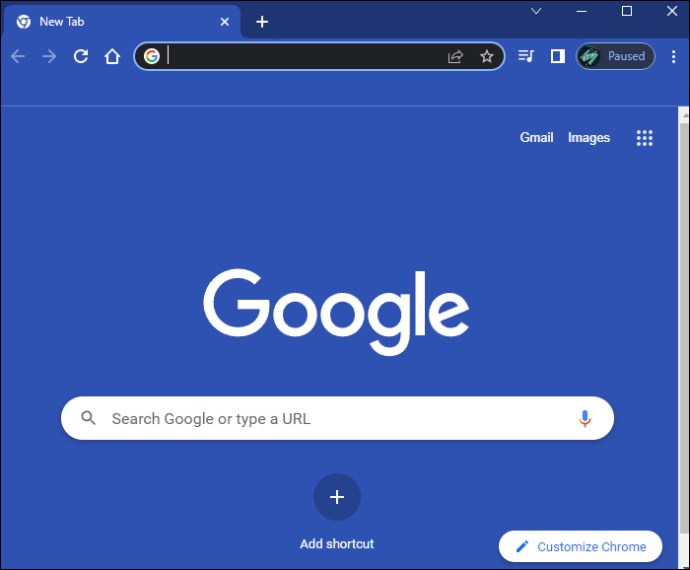Click the Chrome icon on the tab
The height and width of the screenshot is (570, 690).
point(24,22)
